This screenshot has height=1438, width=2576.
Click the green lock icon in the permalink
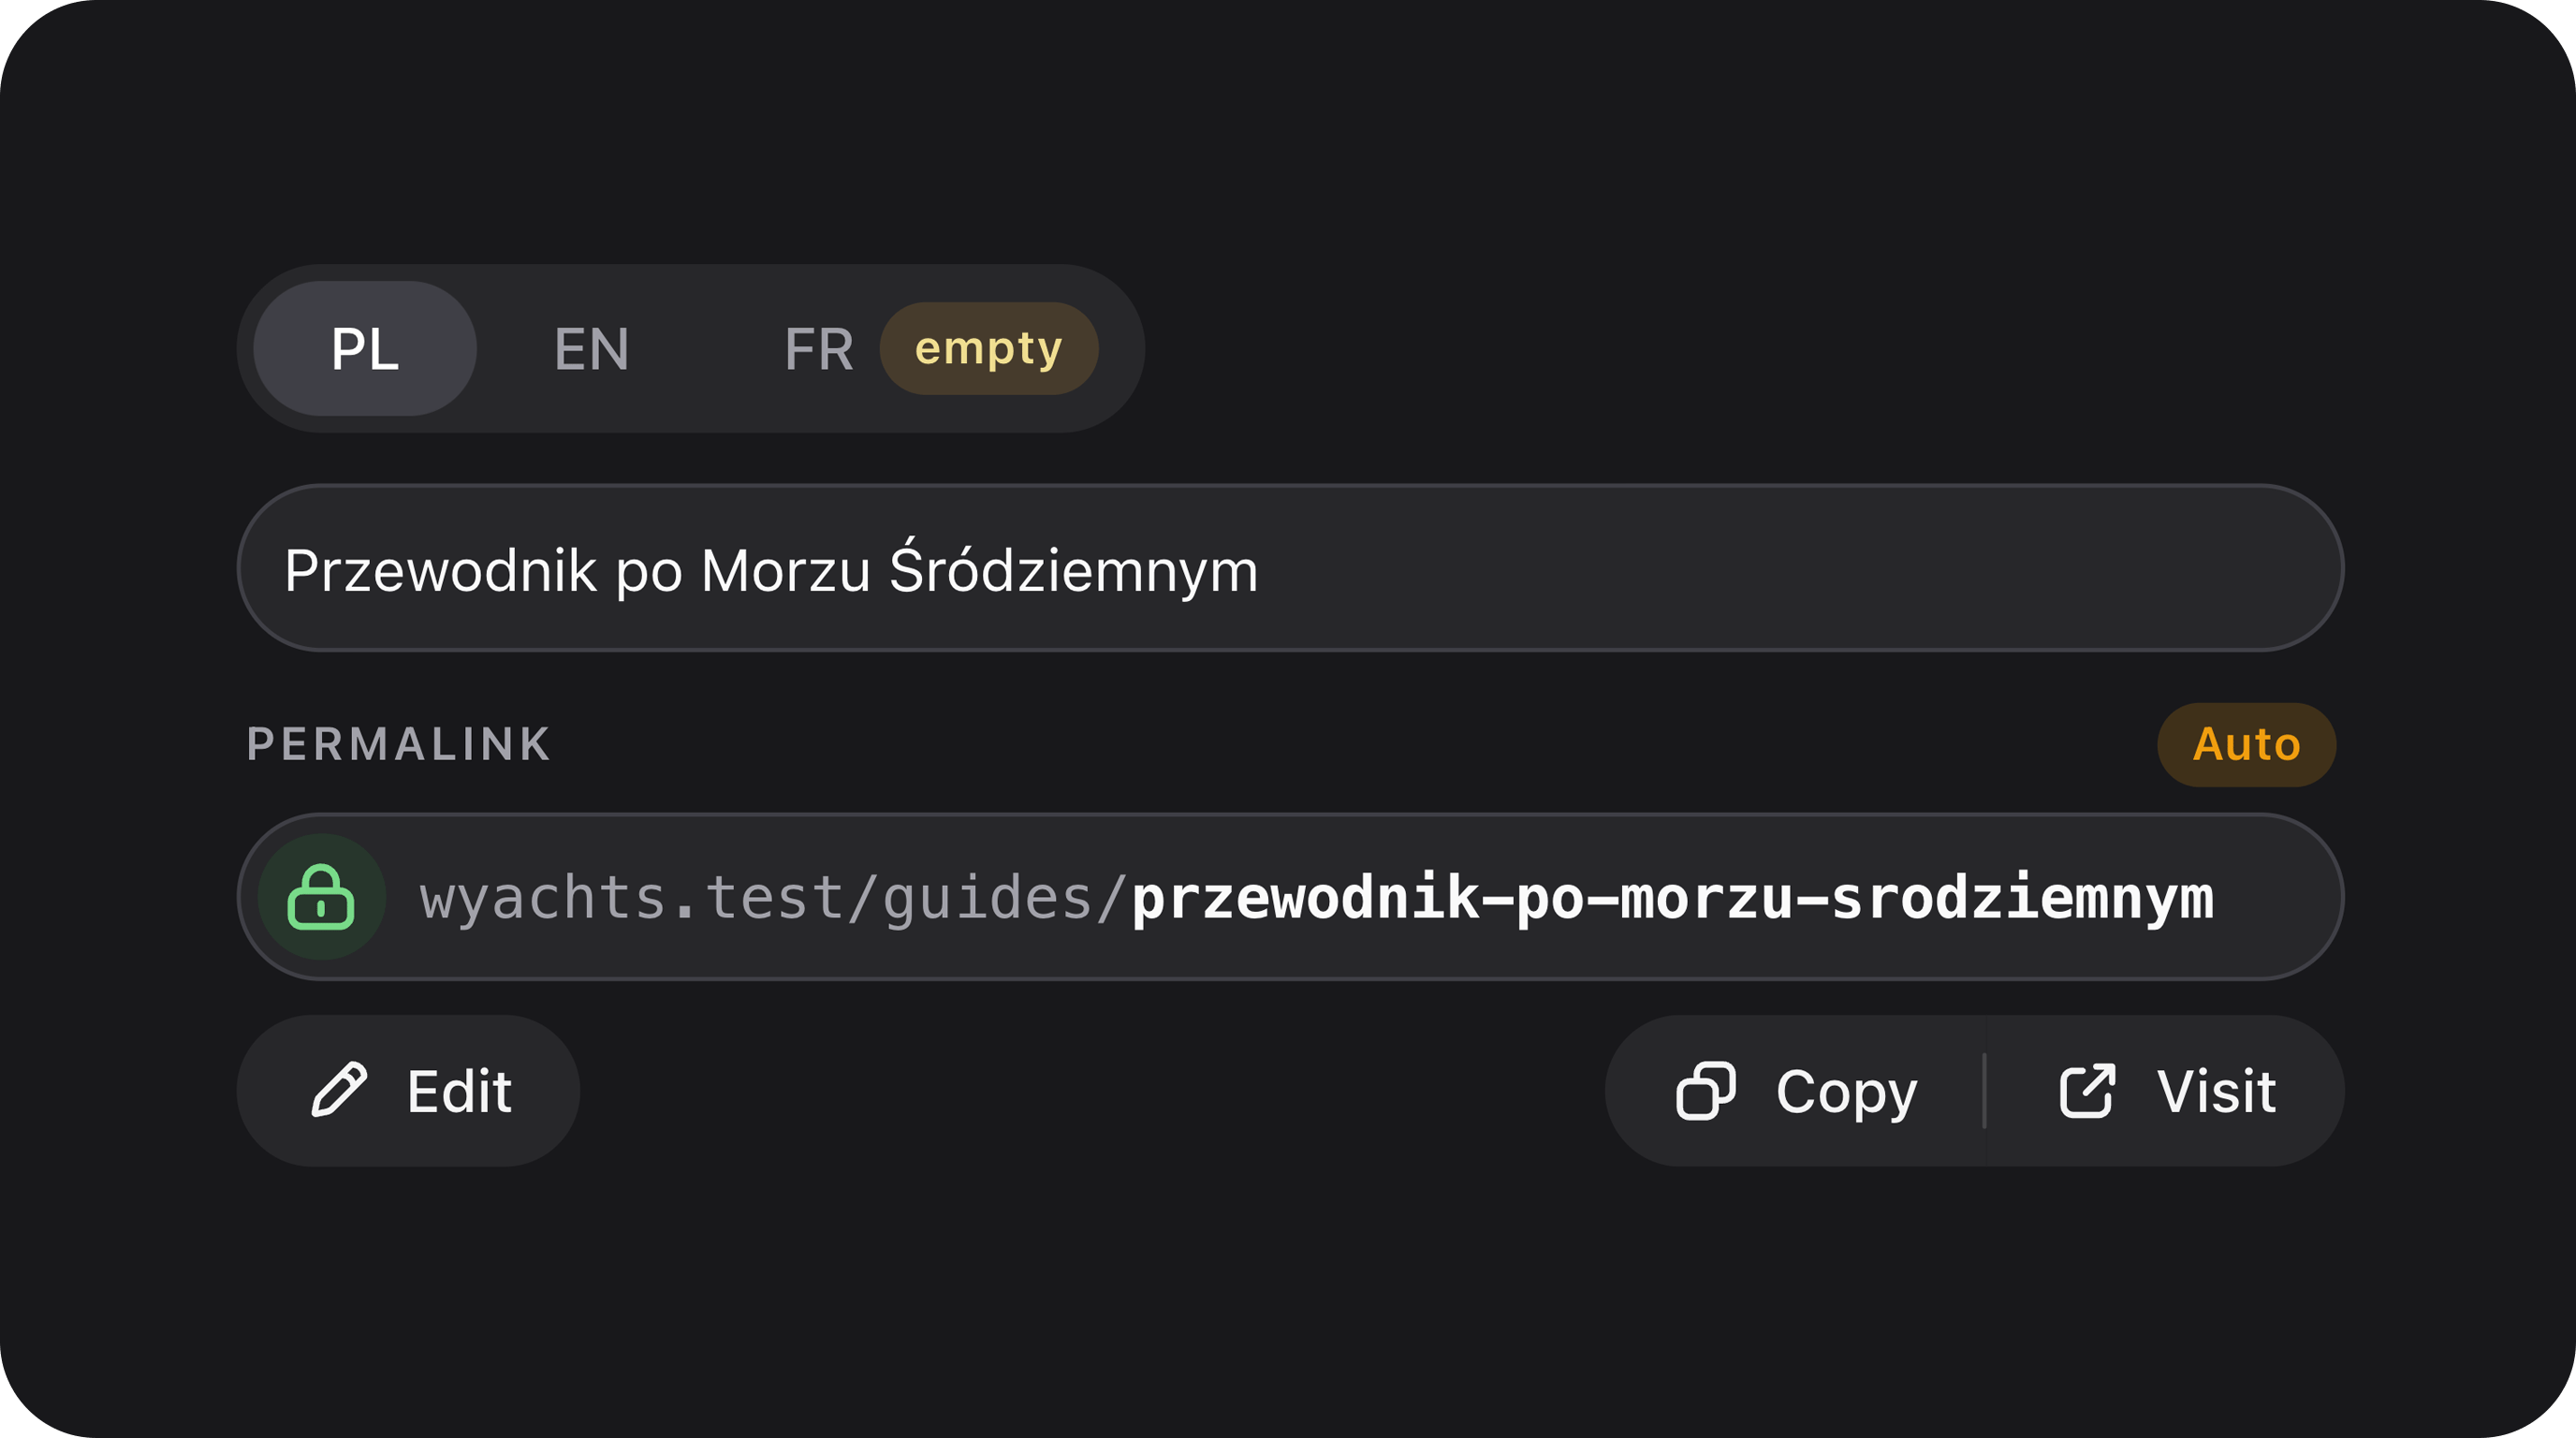click(x=321, y=897)
